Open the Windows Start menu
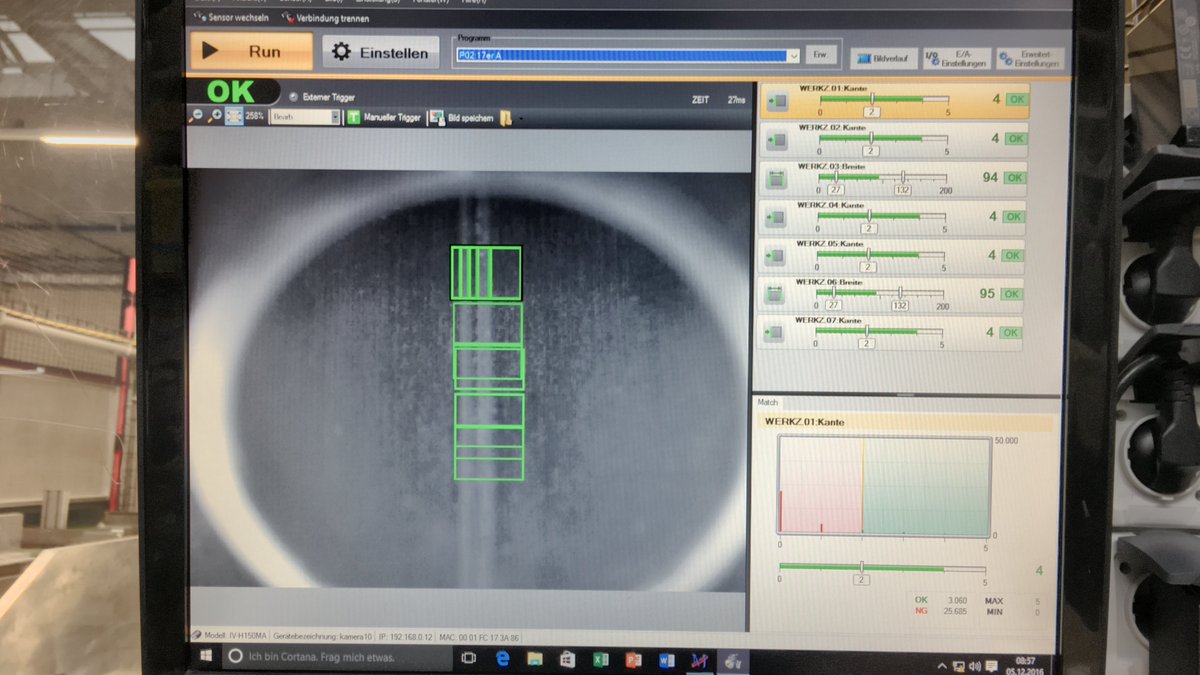Viewport: 1200px width, 675px height. point(205,657)
